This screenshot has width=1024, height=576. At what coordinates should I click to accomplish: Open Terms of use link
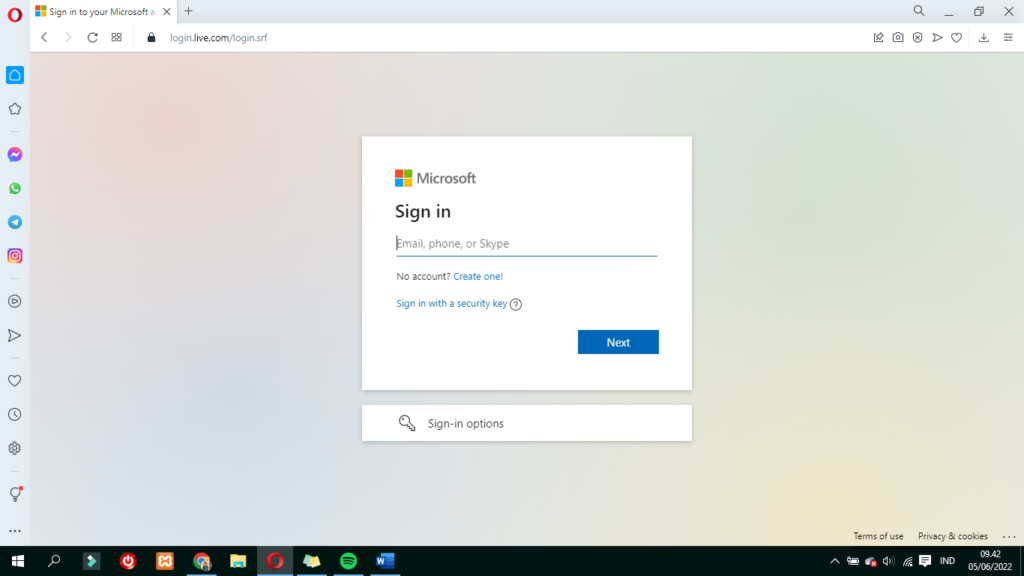[x=878, y=536]
